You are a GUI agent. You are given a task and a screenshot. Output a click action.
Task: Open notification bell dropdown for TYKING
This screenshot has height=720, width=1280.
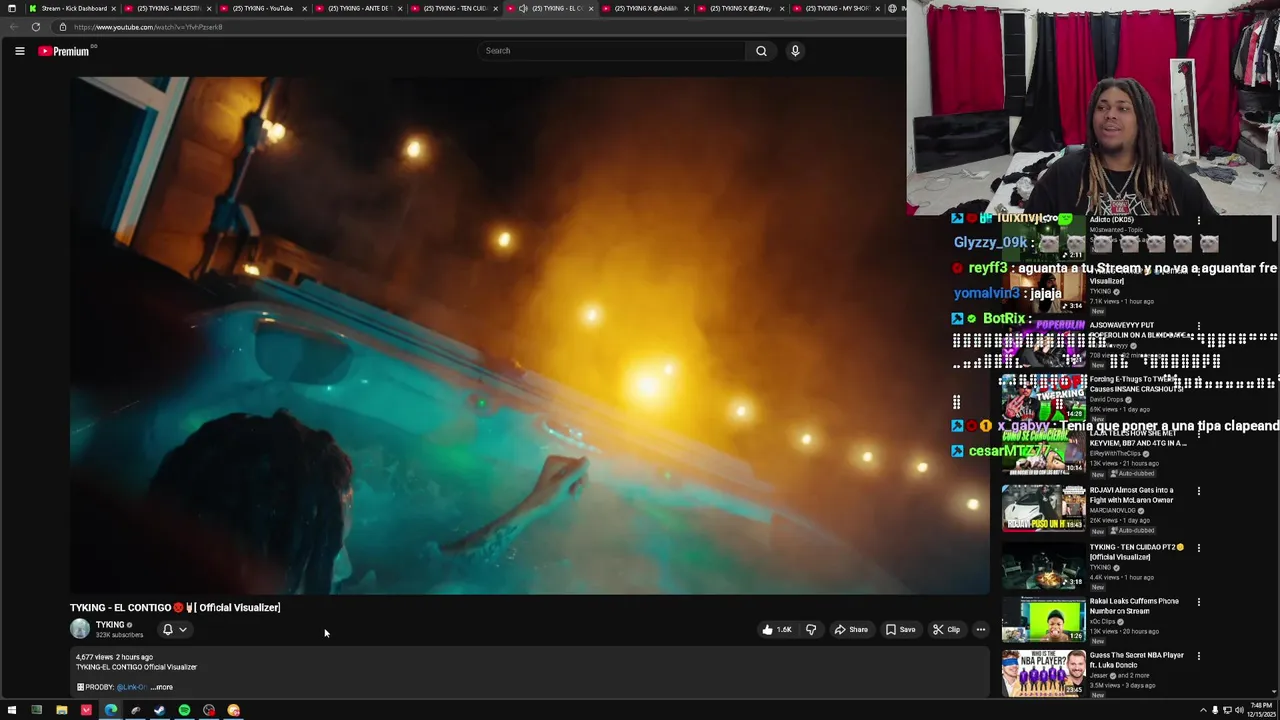pyautogui.click(x=174, y=630)
